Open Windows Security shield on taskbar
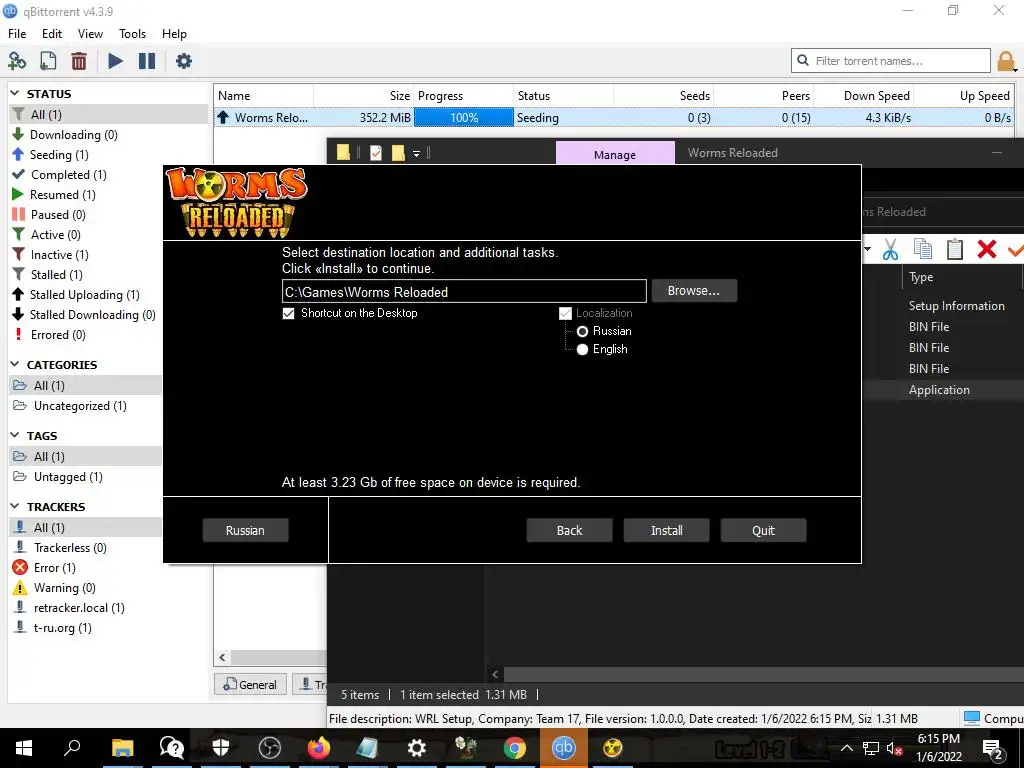This screenshot has height=768, width=1024. click(x=221, y=748)
